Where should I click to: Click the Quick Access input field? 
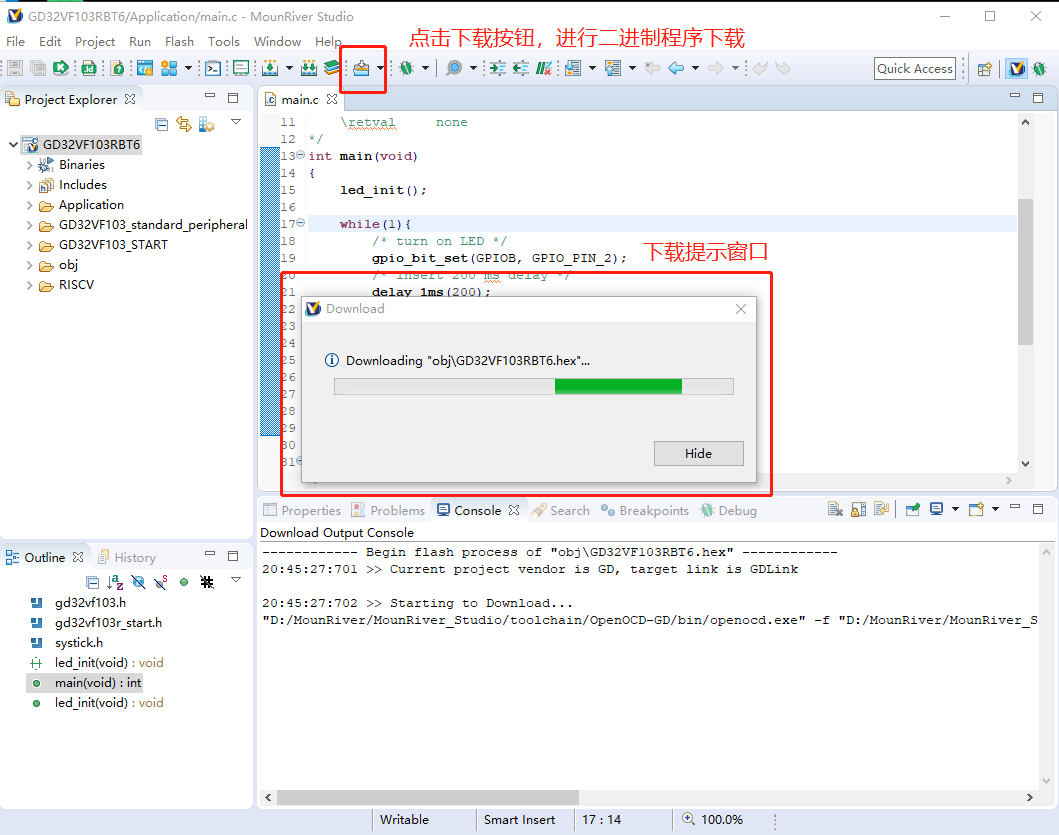pos(914,68)
